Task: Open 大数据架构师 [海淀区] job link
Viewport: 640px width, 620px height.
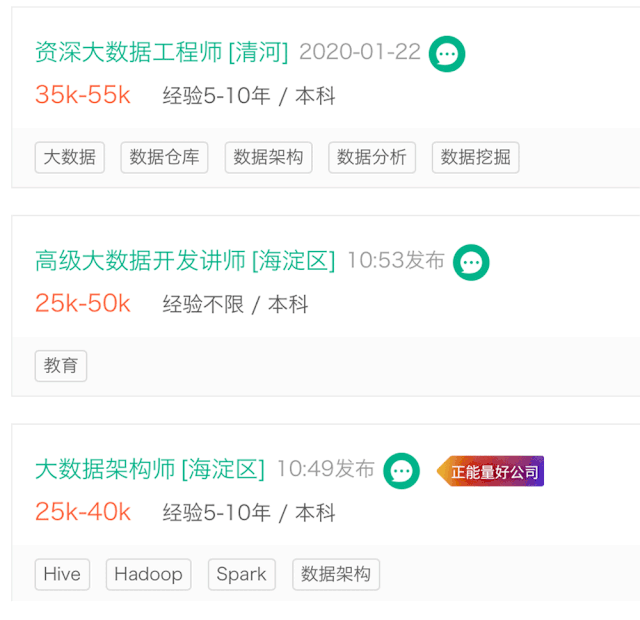Action: [150, 469]
